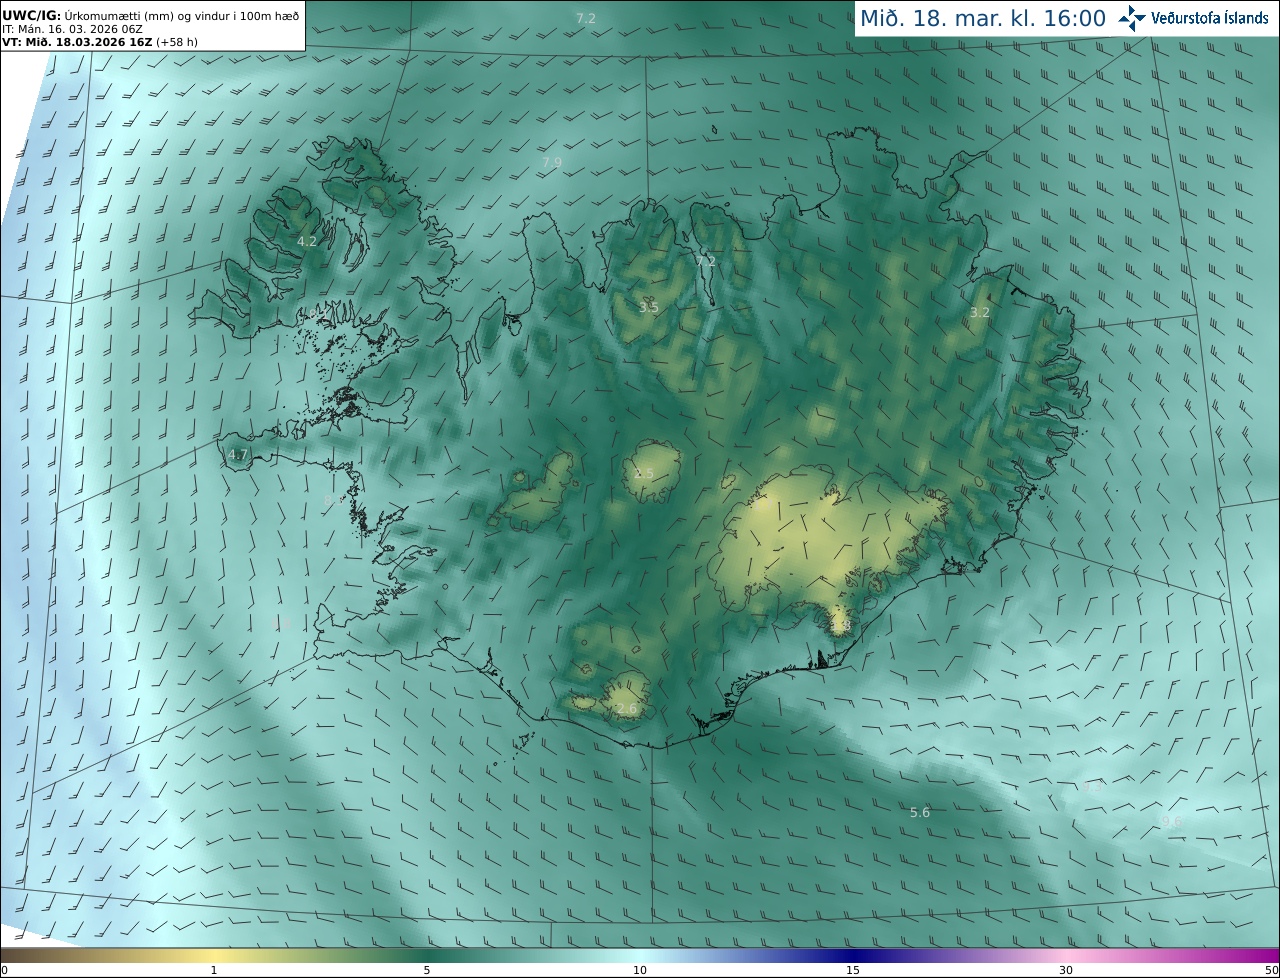The height and width of the screenshot is (978, 1280).
Task: Pick the yellow segment of the color bar
Action: tap(214, 955)
